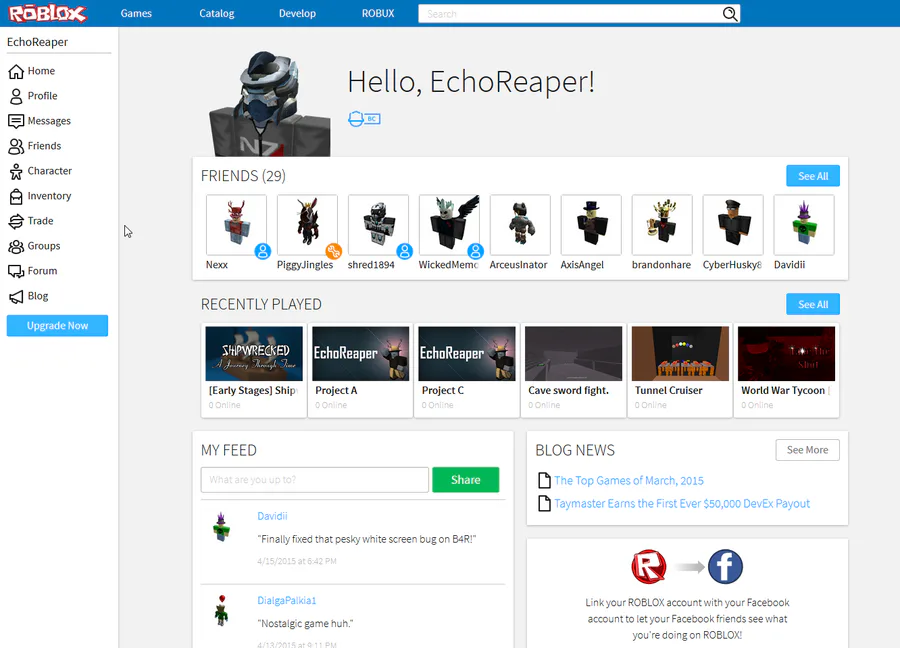Click the 4/15/2015 at 6:42 PM timestamp
This screenshot has height=648, width=900.
coord(297,561)
